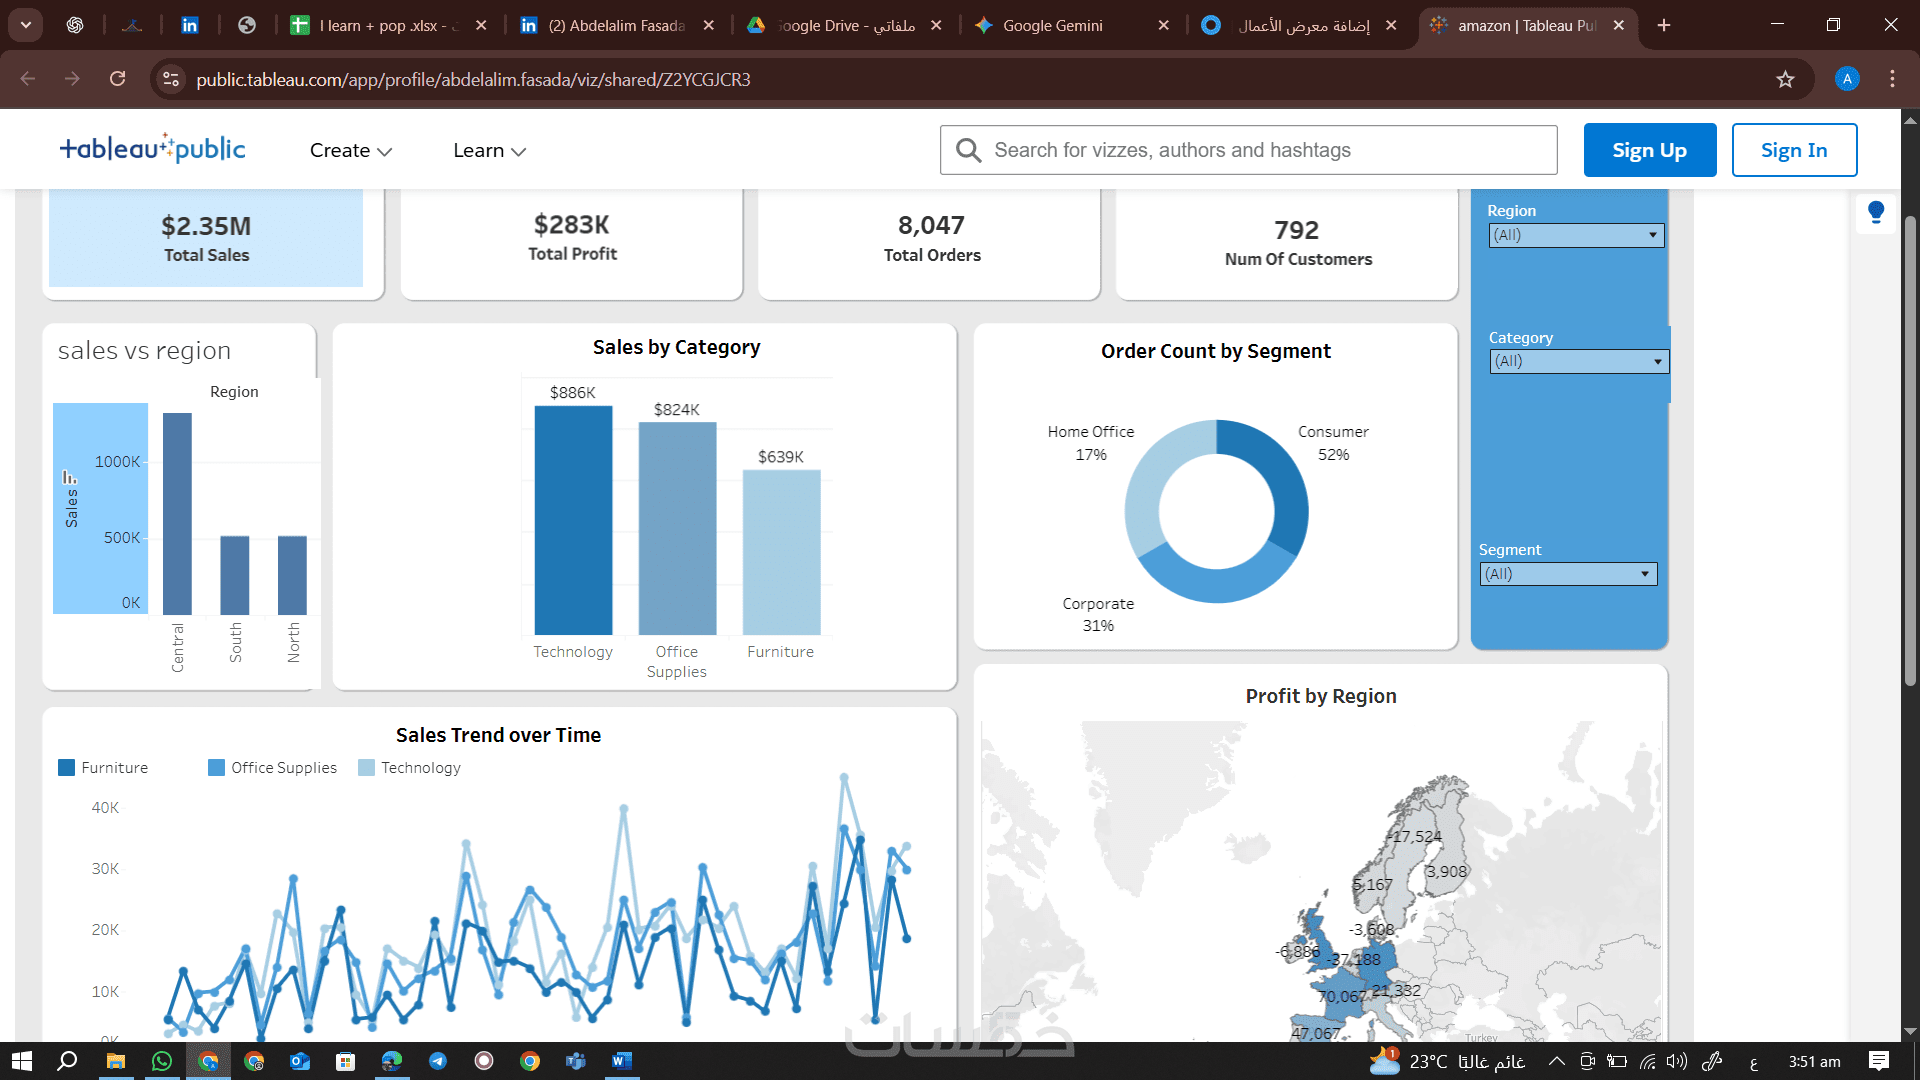Open site information icon in address bar
Image resolution: width=1920 pixels, height=1080 pixels.
click(x=171, y=79)
